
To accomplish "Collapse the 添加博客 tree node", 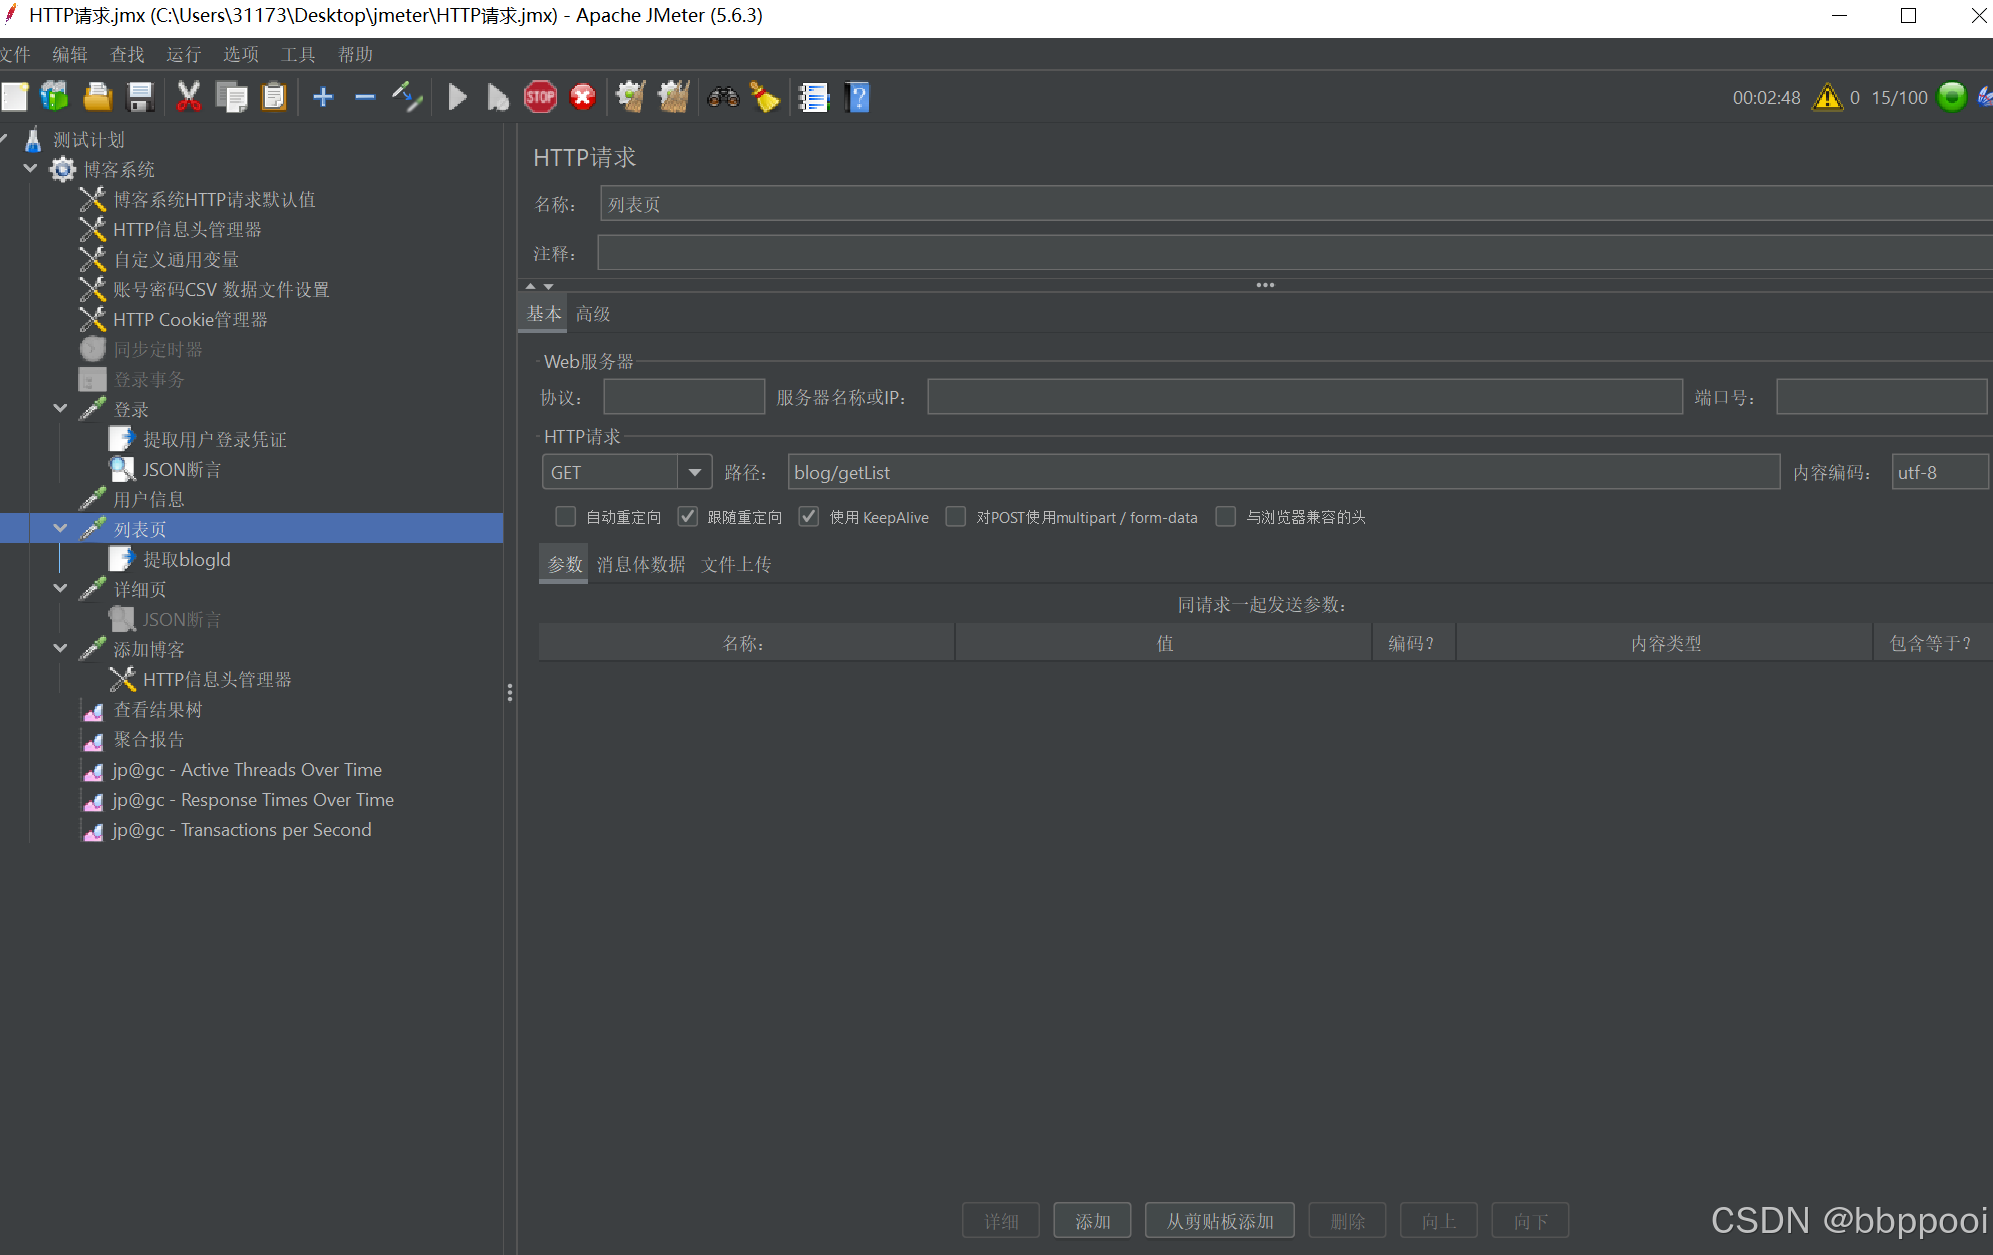I will (60, 649).
